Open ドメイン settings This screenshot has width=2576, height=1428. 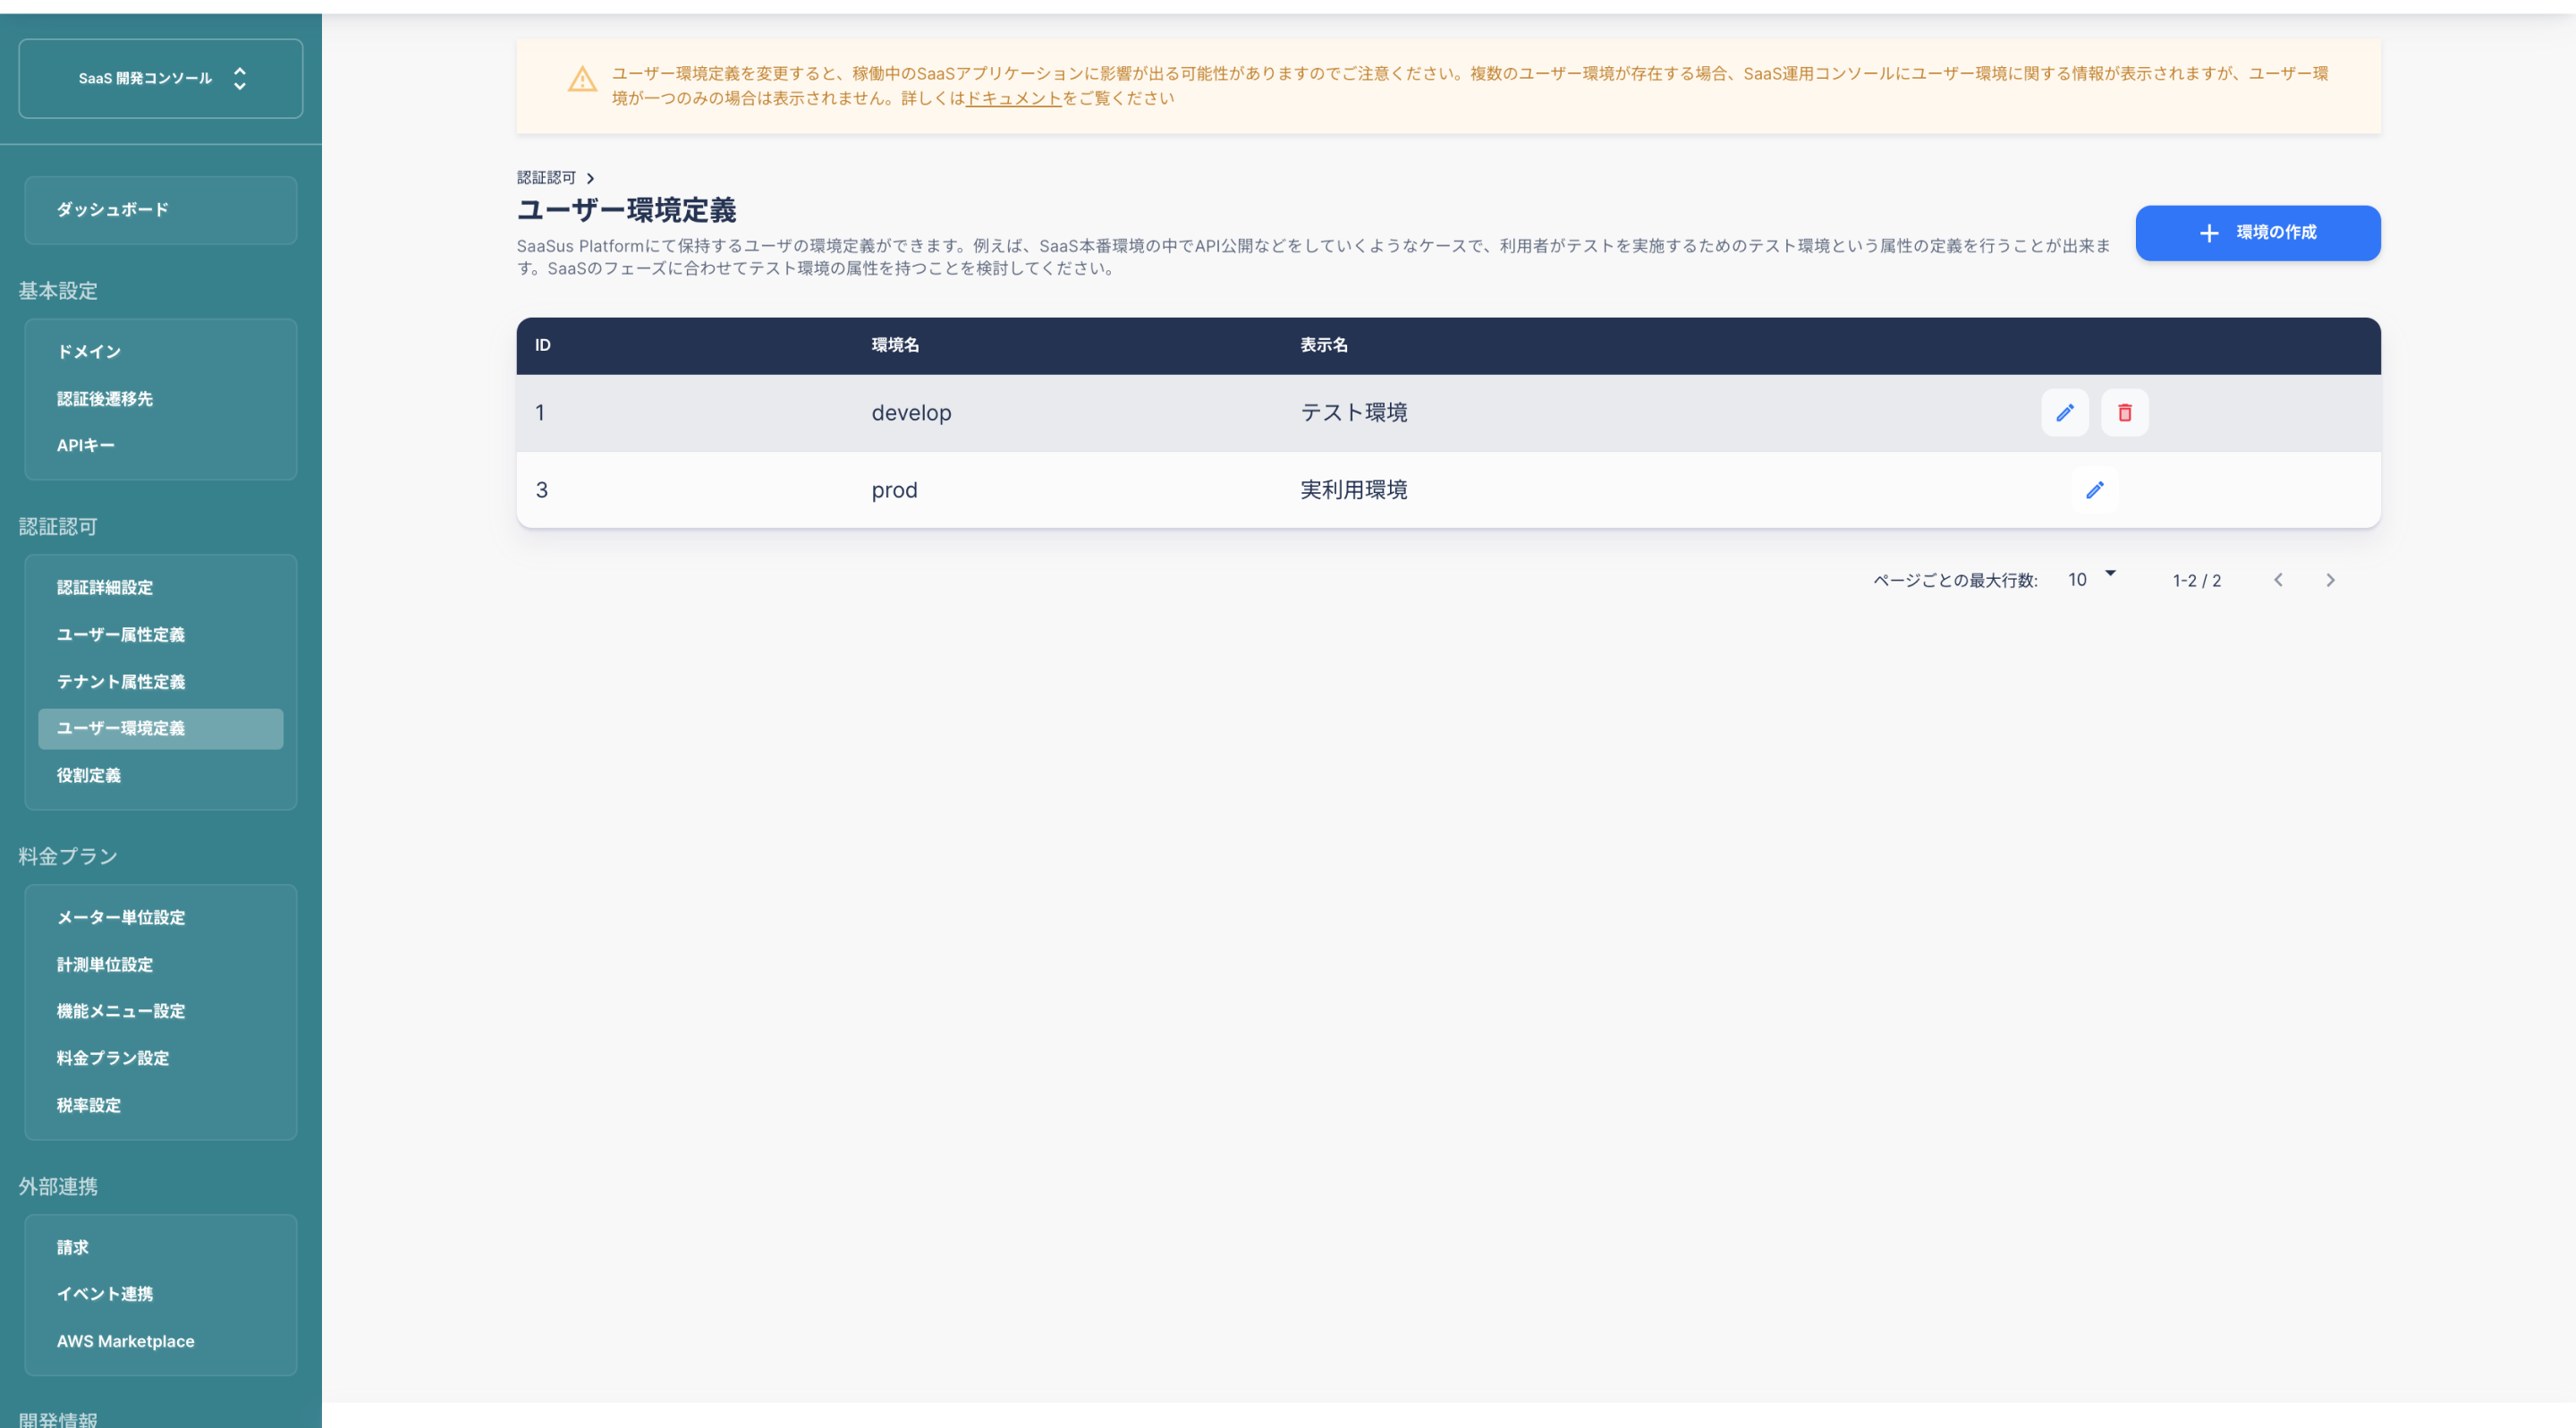click(161, 352)
